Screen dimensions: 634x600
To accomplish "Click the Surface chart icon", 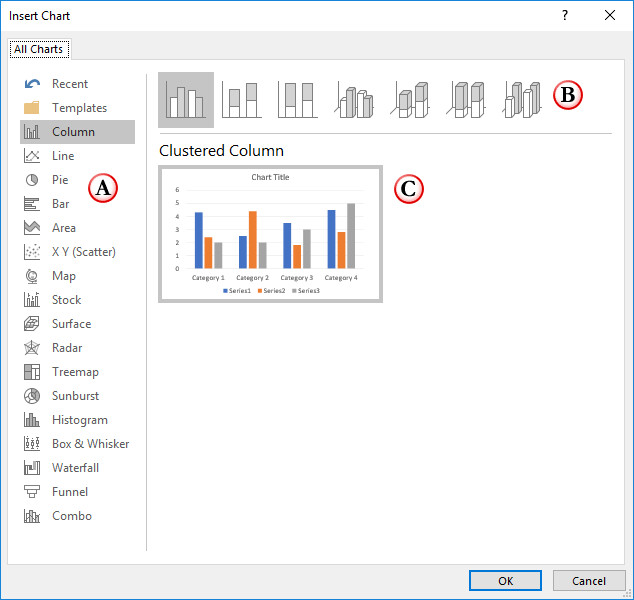I will click(32, 323).
